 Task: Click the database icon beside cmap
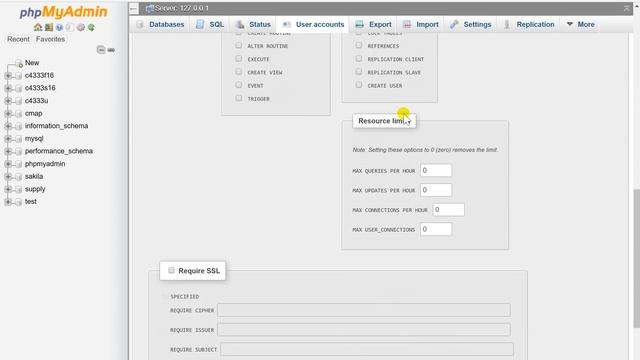[x=18, y=114]
